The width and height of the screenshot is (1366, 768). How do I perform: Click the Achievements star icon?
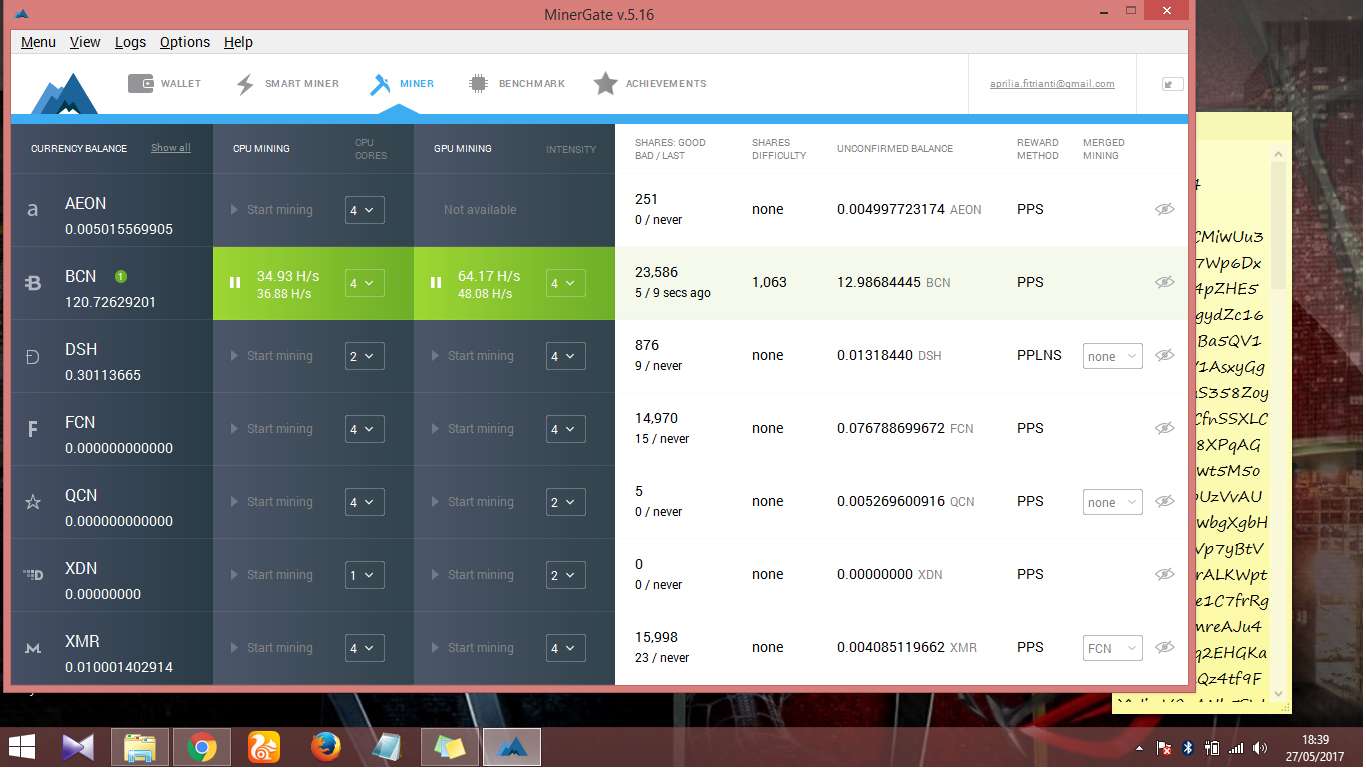(x=605, y=84)
